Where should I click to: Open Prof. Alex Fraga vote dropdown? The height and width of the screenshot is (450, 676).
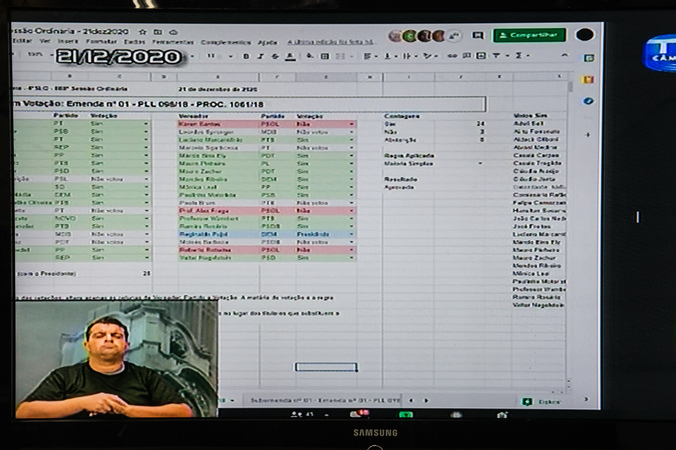352,211
